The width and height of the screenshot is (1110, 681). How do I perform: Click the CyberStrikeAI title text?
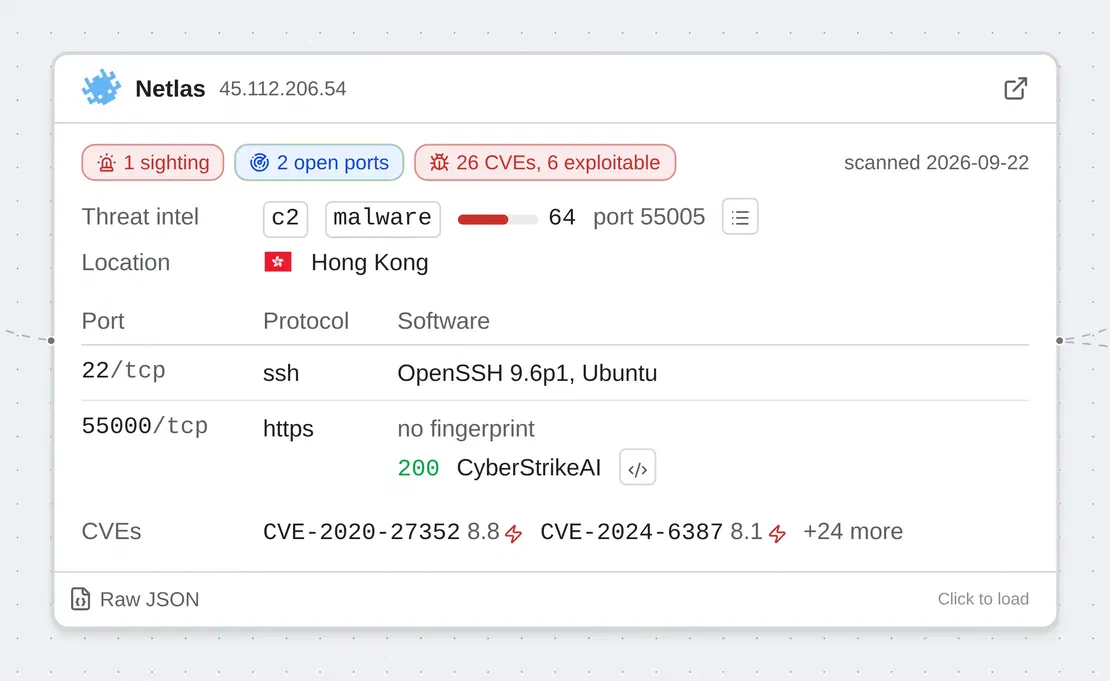pos(529,468)
